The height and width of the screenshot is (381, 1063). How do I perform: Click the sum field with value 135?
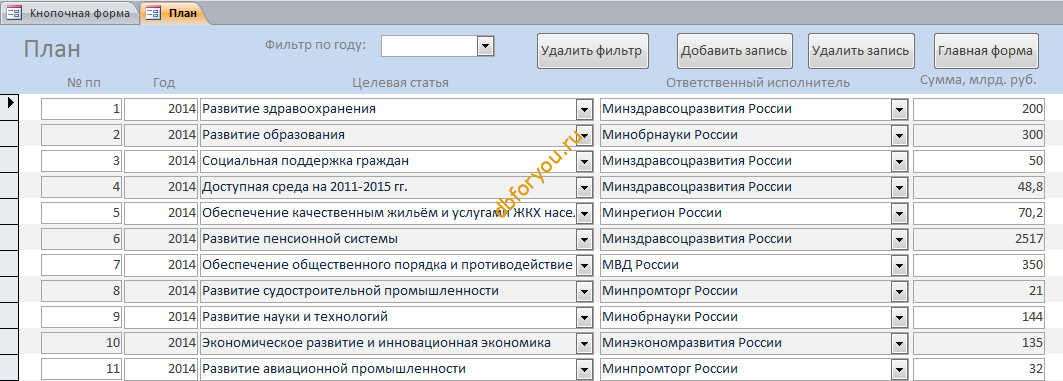click(980, 343)
